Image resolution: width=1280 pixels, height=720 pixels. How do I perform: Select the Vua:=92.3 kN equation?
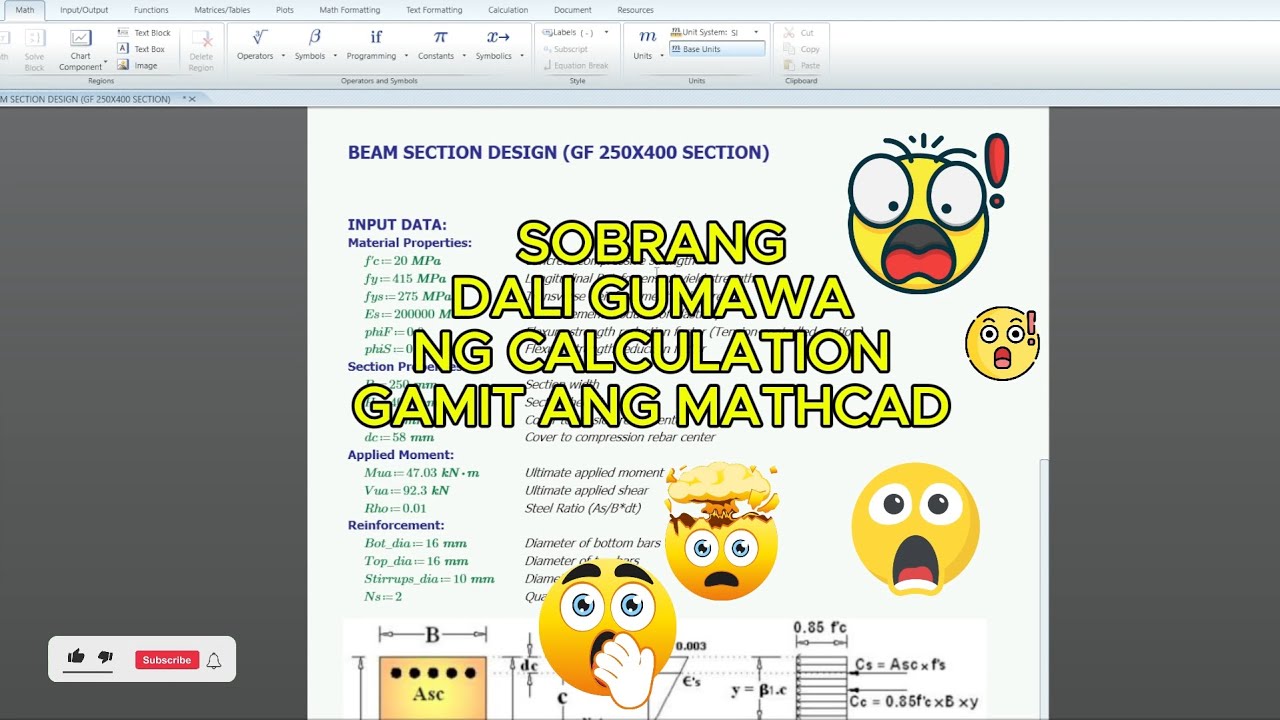(407, 491)
